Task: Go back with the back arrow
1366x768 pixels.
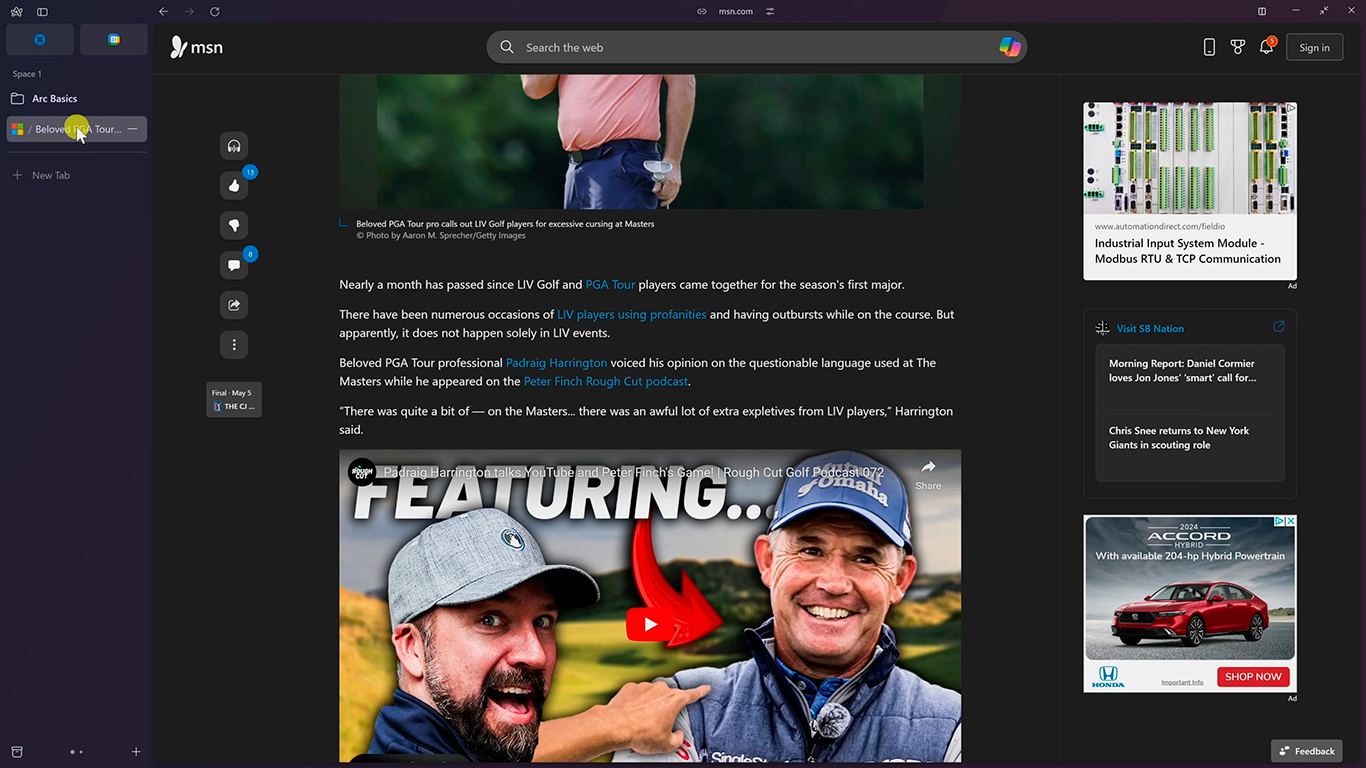Action: click(x=163, y=11)
